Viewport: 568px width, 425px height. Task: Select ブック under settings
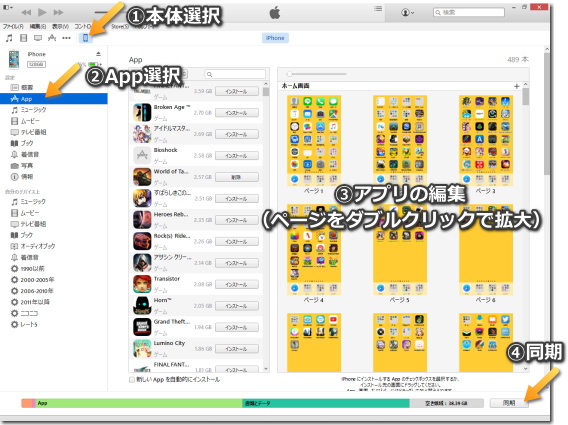(54, 143)
